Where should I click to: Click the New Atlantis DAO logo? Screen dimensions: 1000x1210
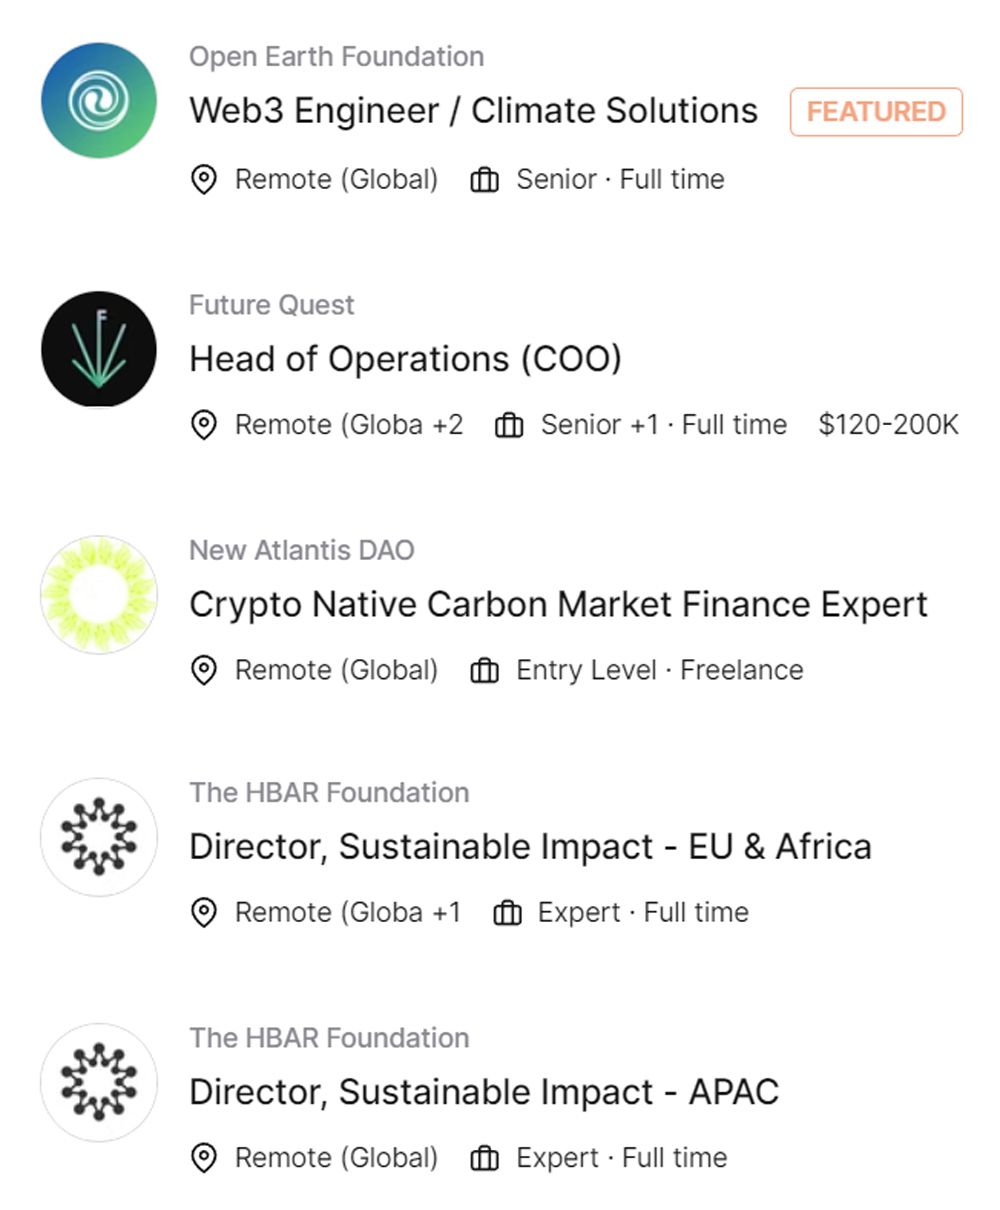(x=98, y=594)
